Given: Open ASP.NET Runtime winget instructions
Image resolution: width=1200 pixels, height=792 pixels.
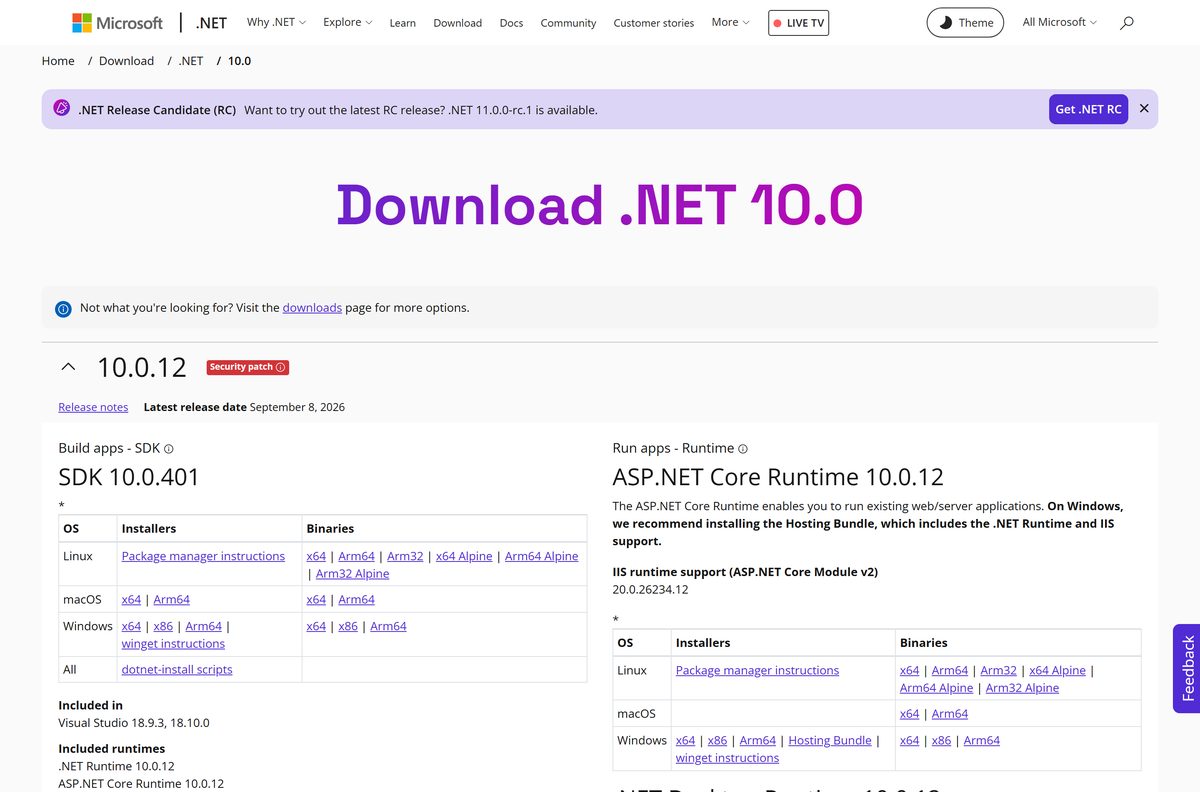Looking at the screenshot, I should 727,758.
